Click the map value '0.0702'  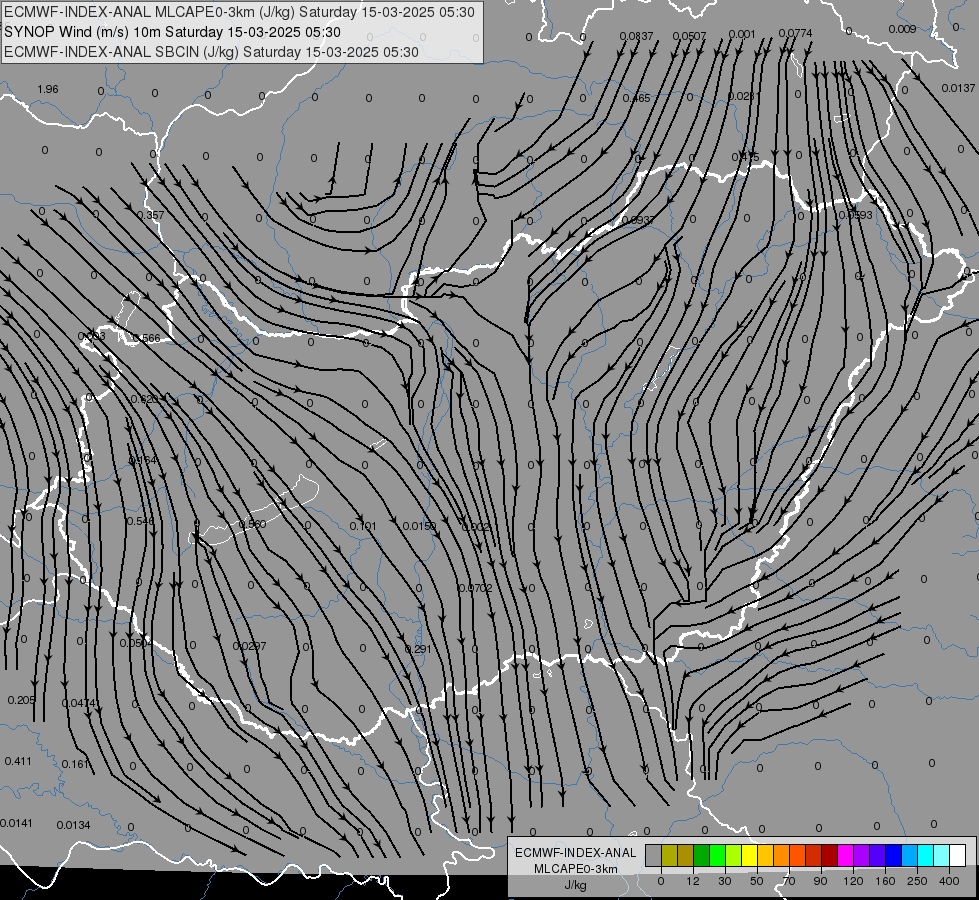(x=476, y=588)
